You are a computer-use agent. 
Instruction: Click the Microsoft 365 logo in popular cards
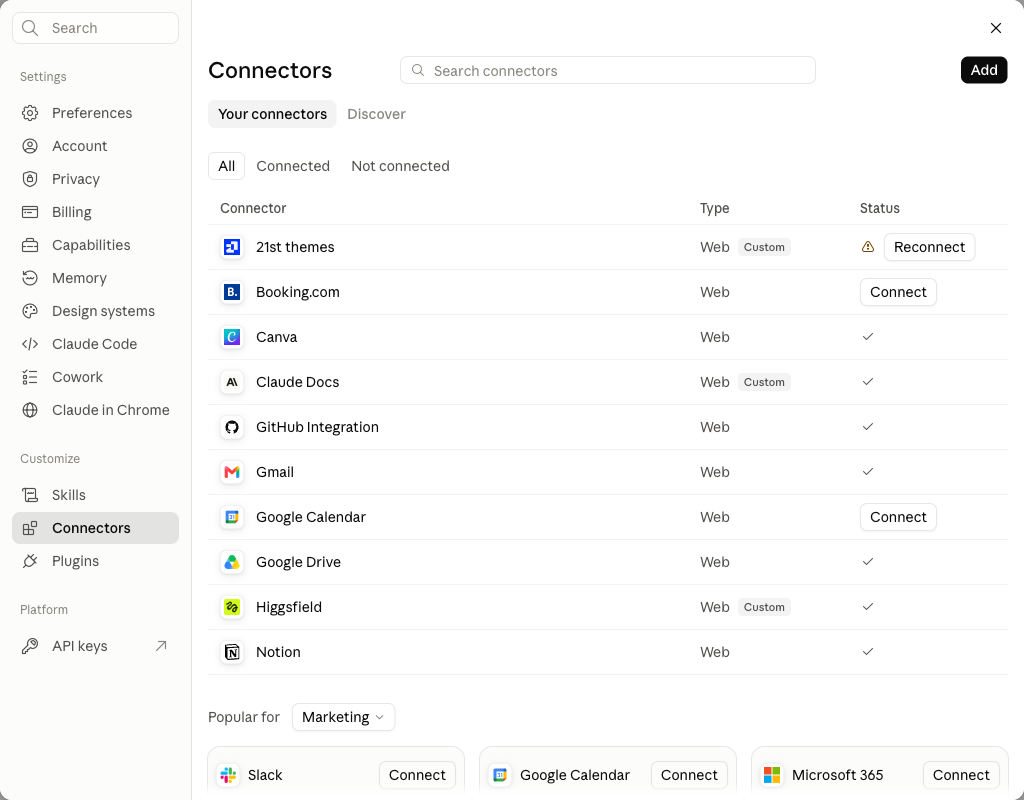772,775
